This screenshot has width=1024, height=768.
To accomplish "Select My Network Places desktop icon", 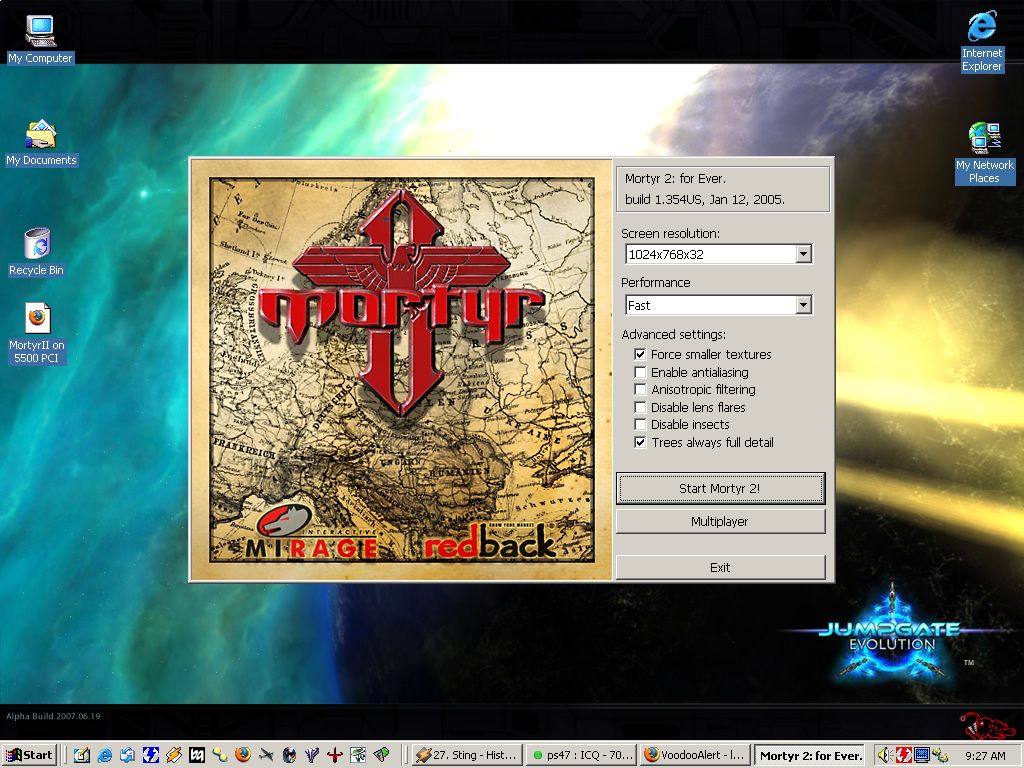I will [x=984, y=153].
